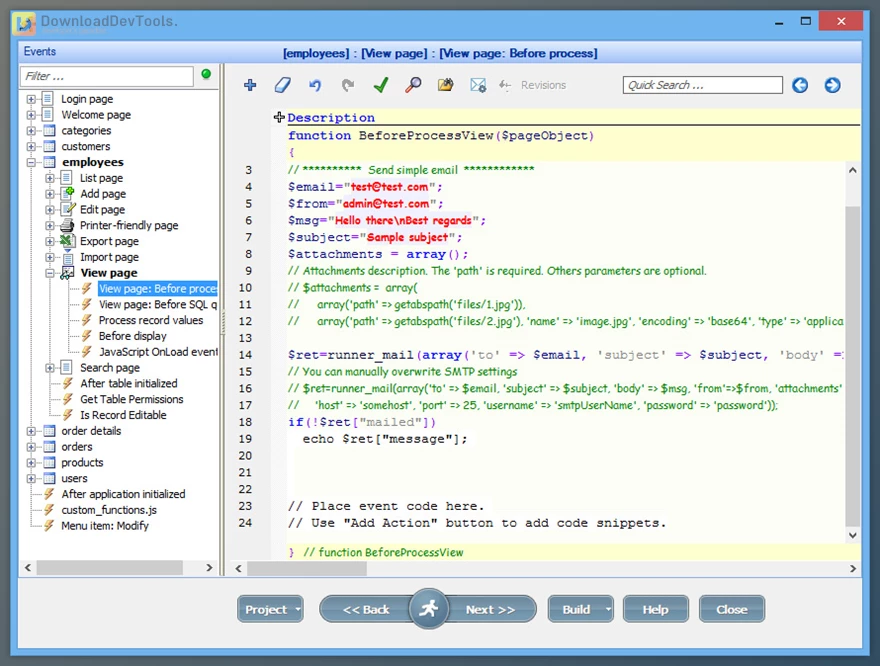
Task: Click the blue forward arrow beside Quick Search
Action: 832,86
